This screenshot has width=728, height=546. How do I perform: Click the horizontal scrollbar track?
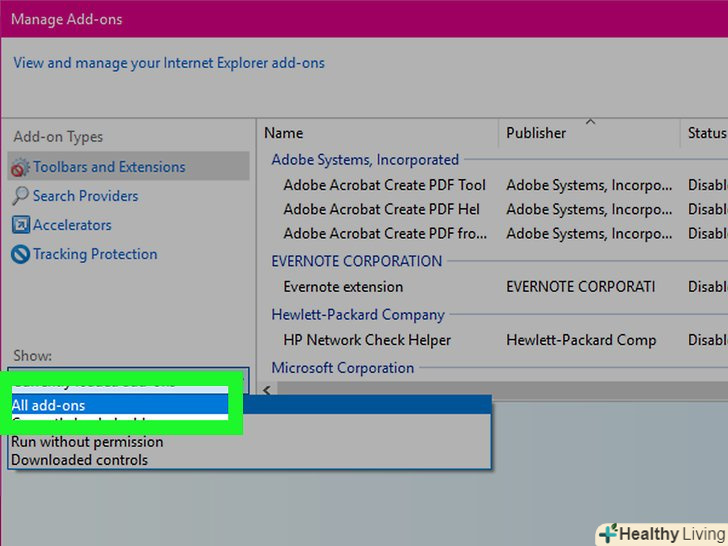click(502, 389)
